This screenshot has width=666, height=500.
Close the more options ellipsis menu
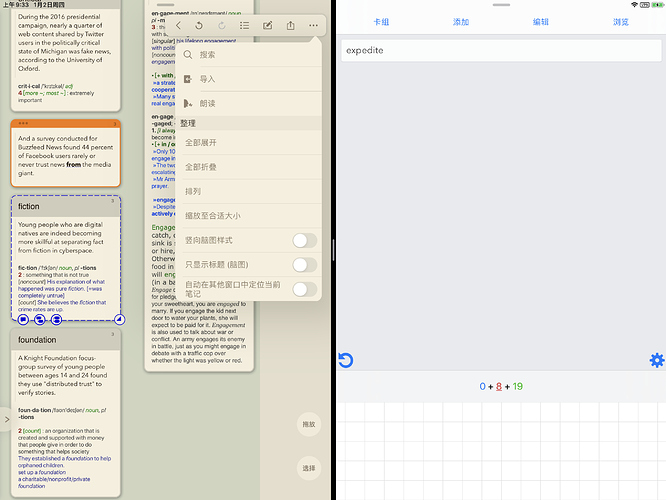click(313, 25)
